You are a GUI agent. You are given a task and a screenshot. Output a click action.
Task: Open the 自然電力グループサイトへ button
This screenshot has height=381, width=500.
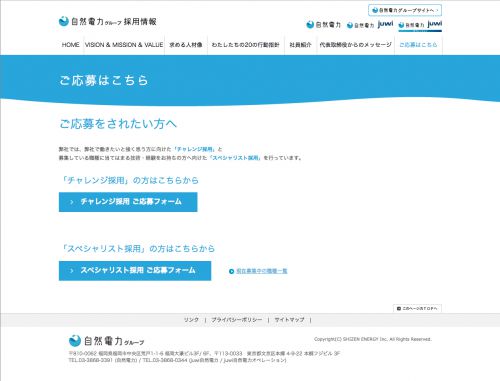point(405,10)
